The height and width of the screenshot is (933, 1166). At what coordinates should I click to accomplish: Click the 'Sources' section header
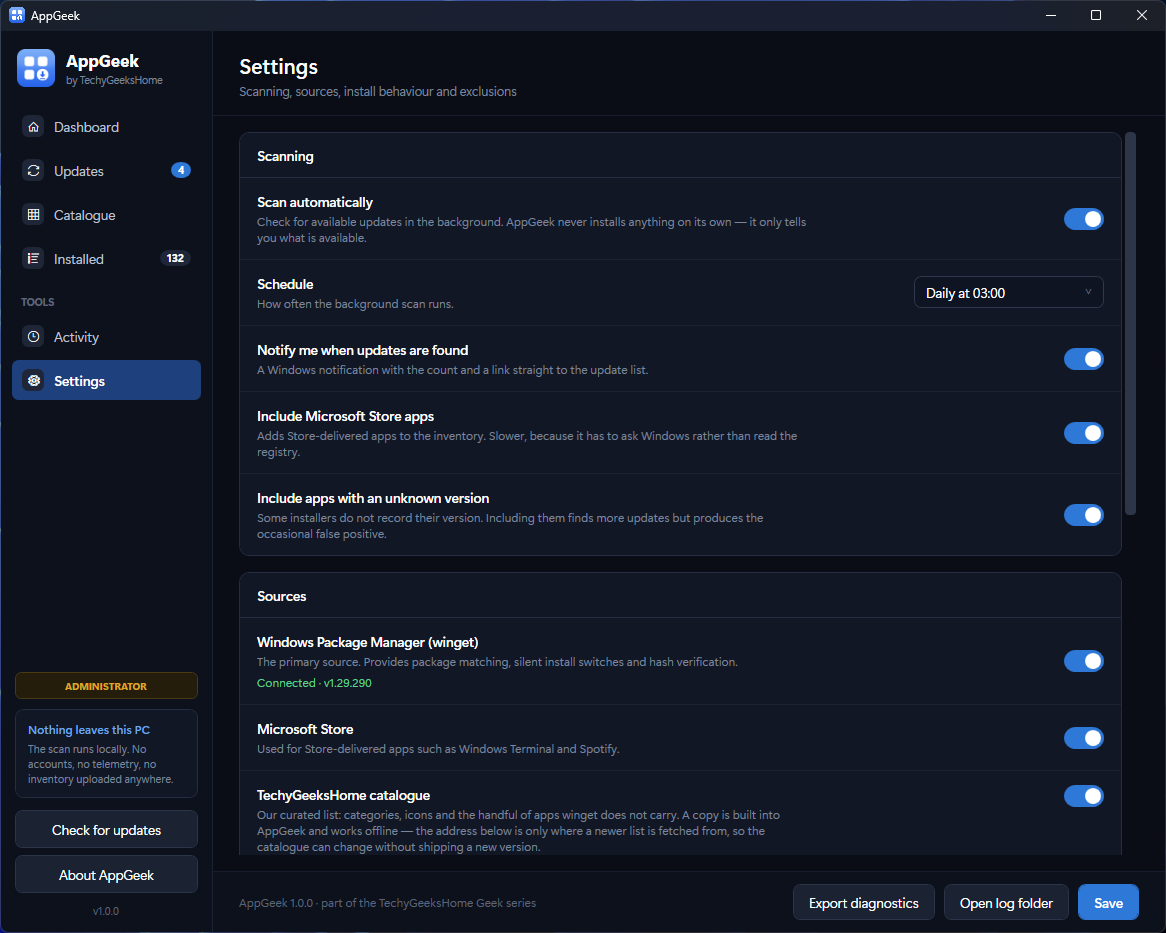281,596
